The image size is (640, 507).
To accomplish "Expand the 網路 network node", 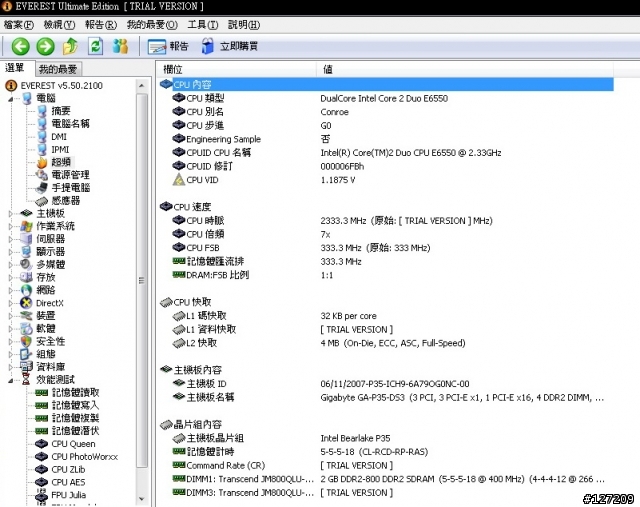I will [x=11, y=290].
